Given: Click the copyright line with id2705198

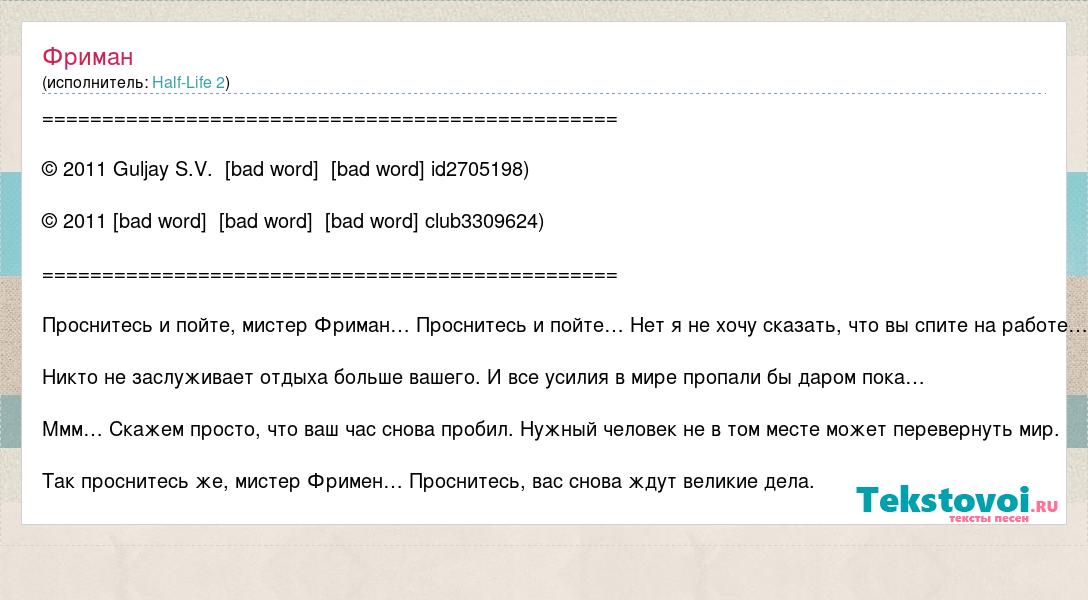Looking at the screenshot, I should (x=285, y=169).
